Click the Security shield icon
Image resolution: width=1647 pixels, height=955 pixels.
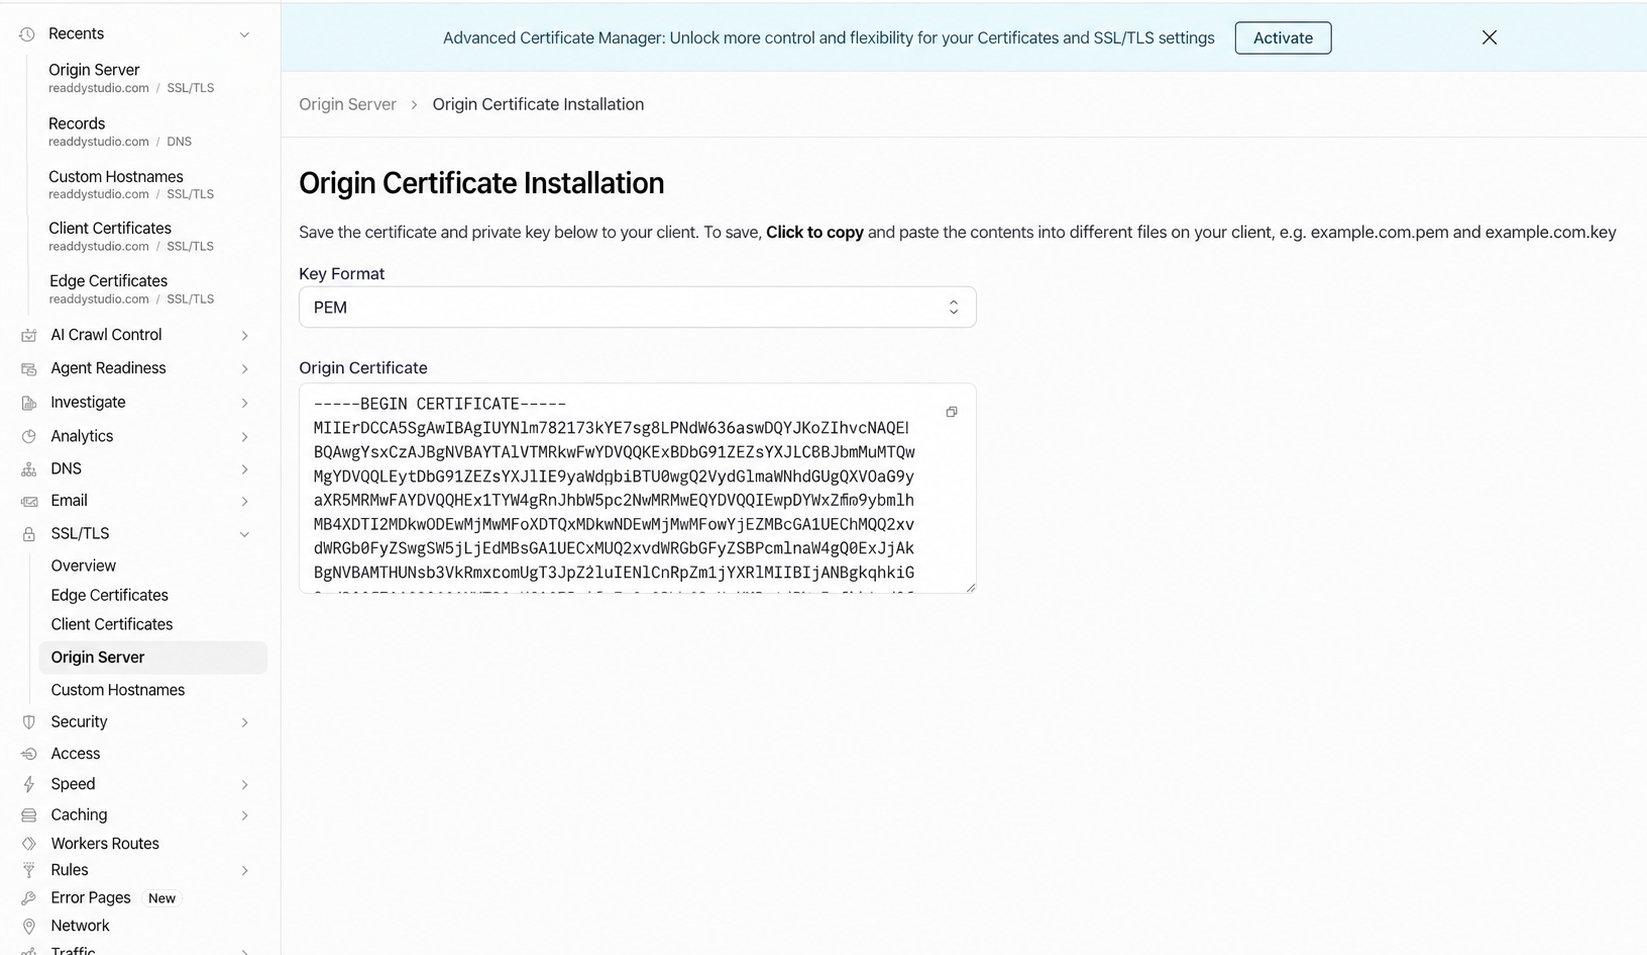tap(29, 722)
